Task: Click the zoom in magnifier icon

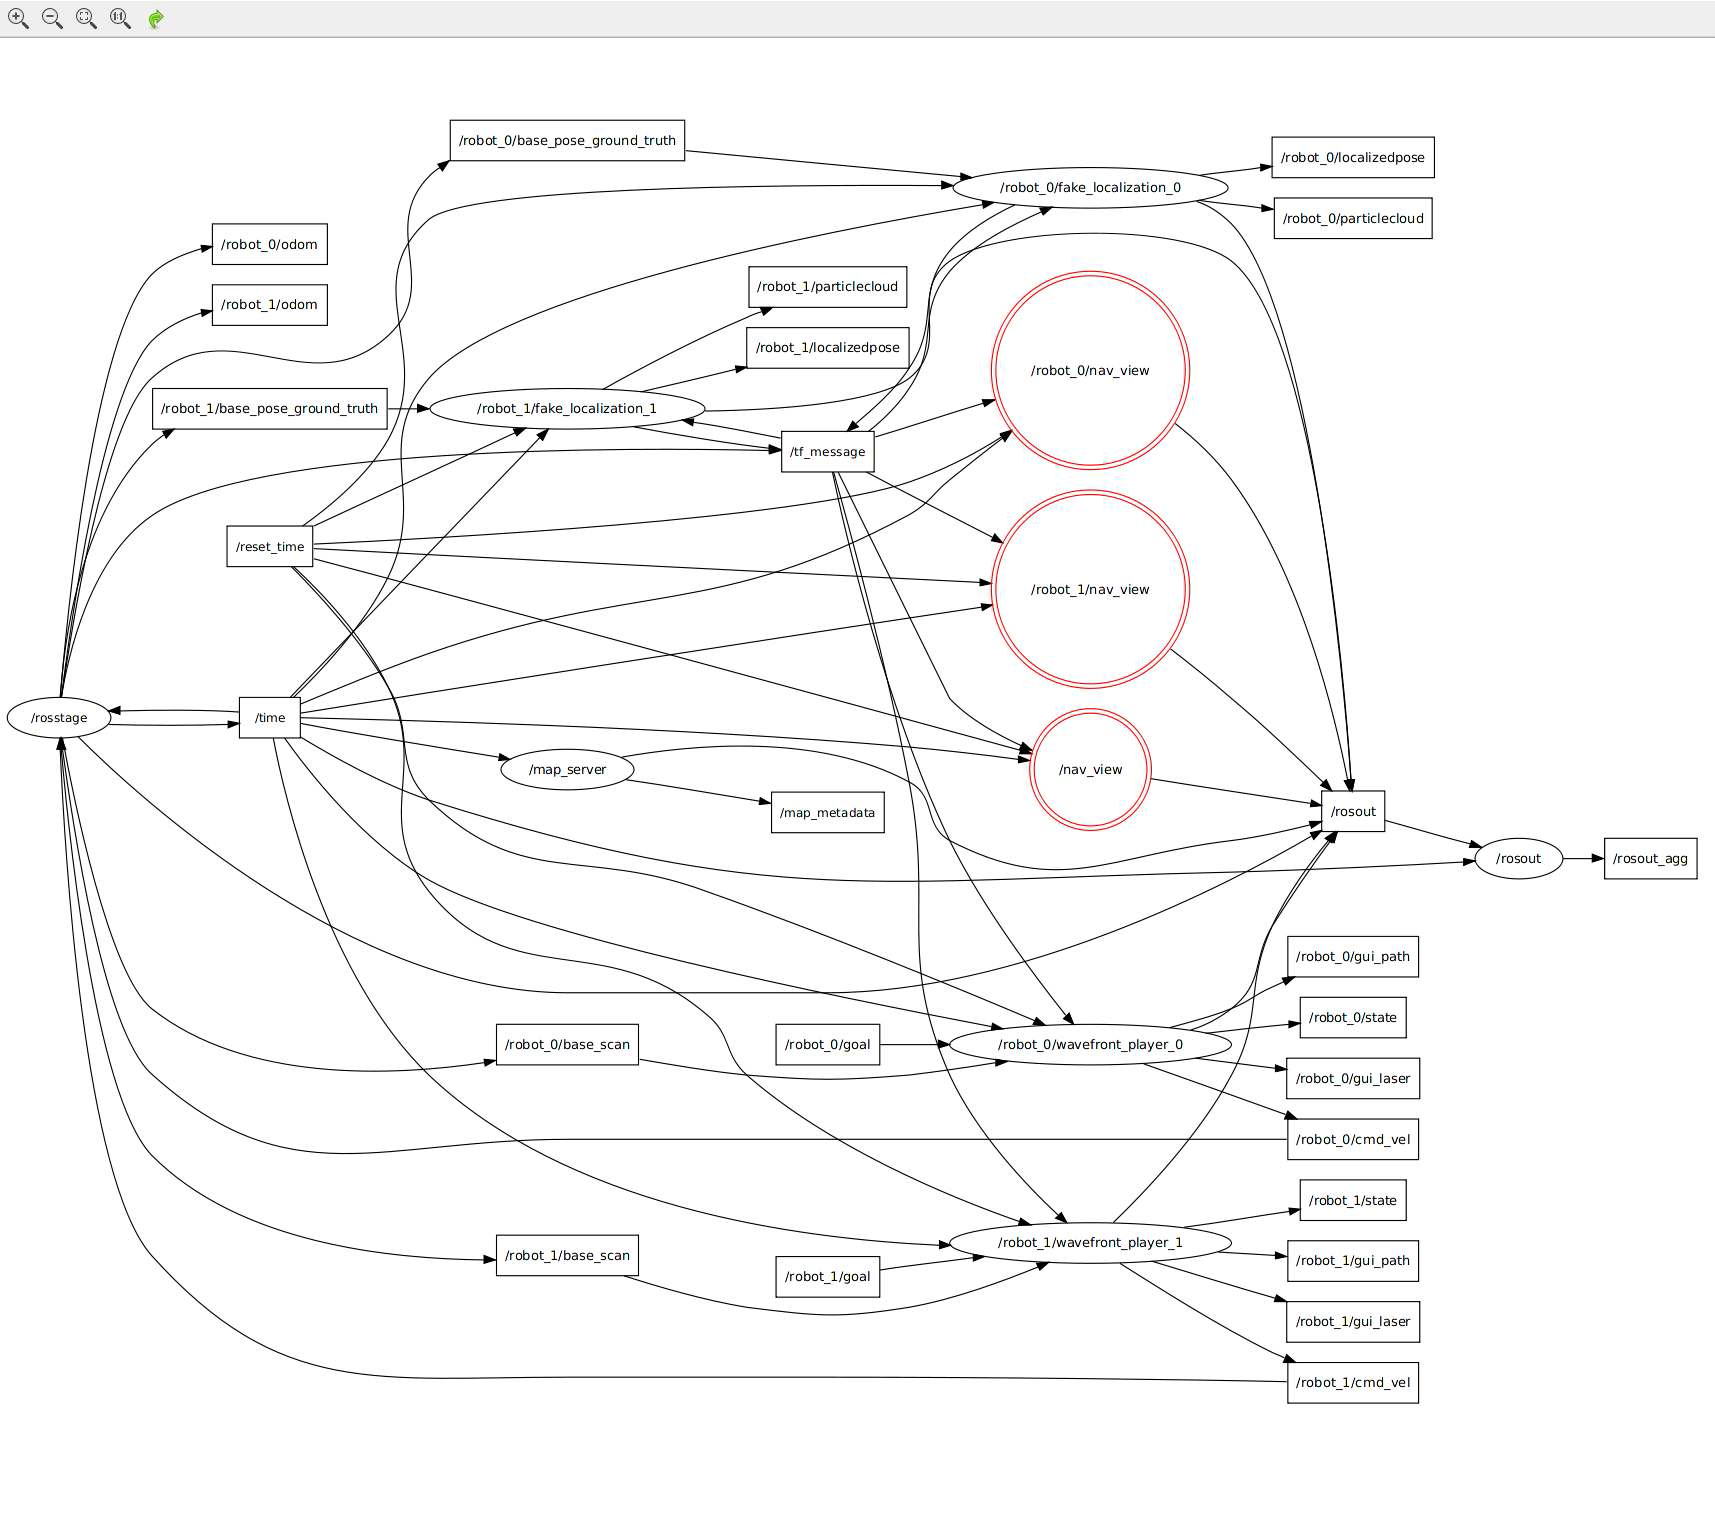Action: pyautogui.click(x=18, y=18)
